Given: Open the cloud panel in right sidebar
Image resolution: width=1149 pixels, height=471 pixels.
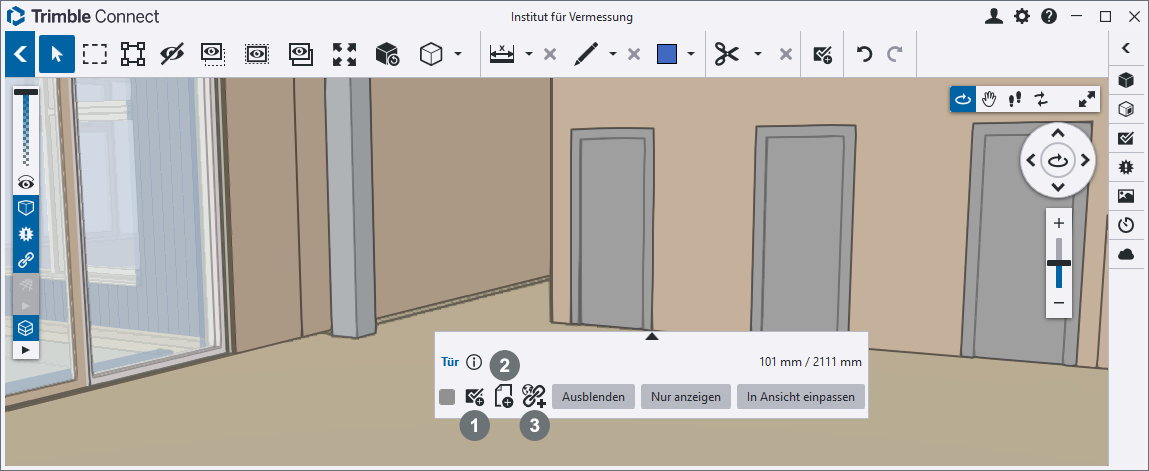Looking at the screenshot, I should (x=1126, y=254).
